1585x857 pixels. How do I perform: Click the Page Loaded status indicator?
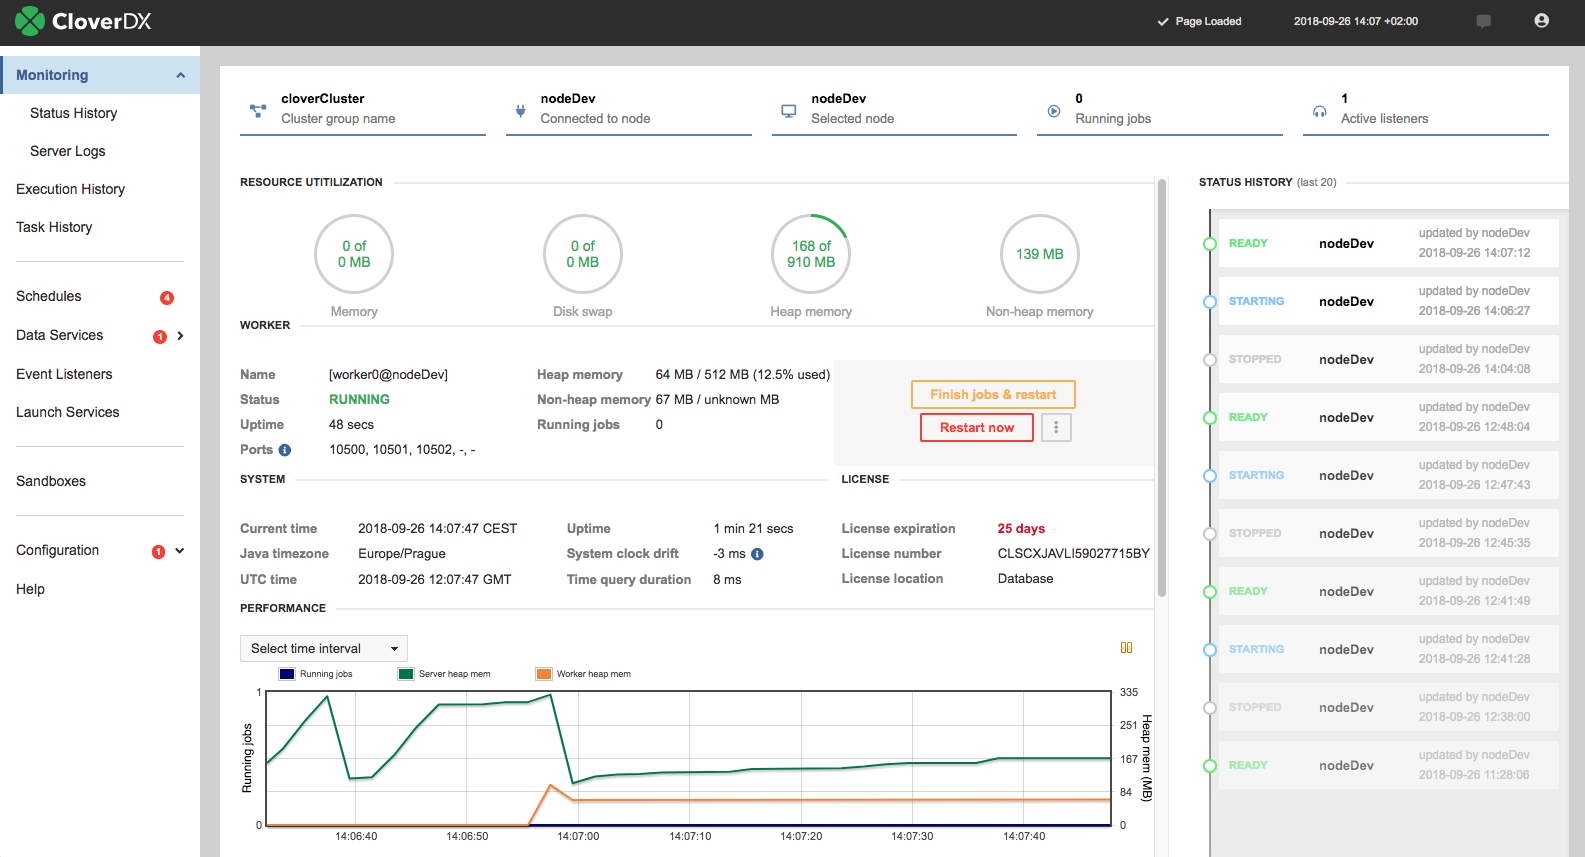pyautogui.click(x=1199, y=21)
